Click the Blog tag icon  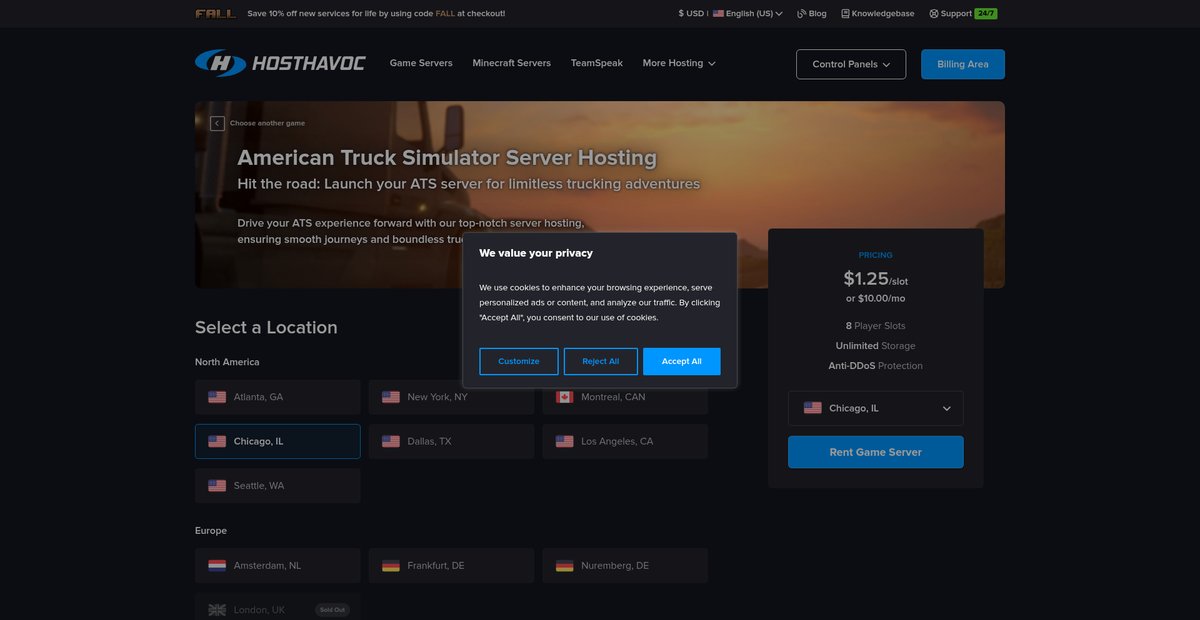pos(801,14)
